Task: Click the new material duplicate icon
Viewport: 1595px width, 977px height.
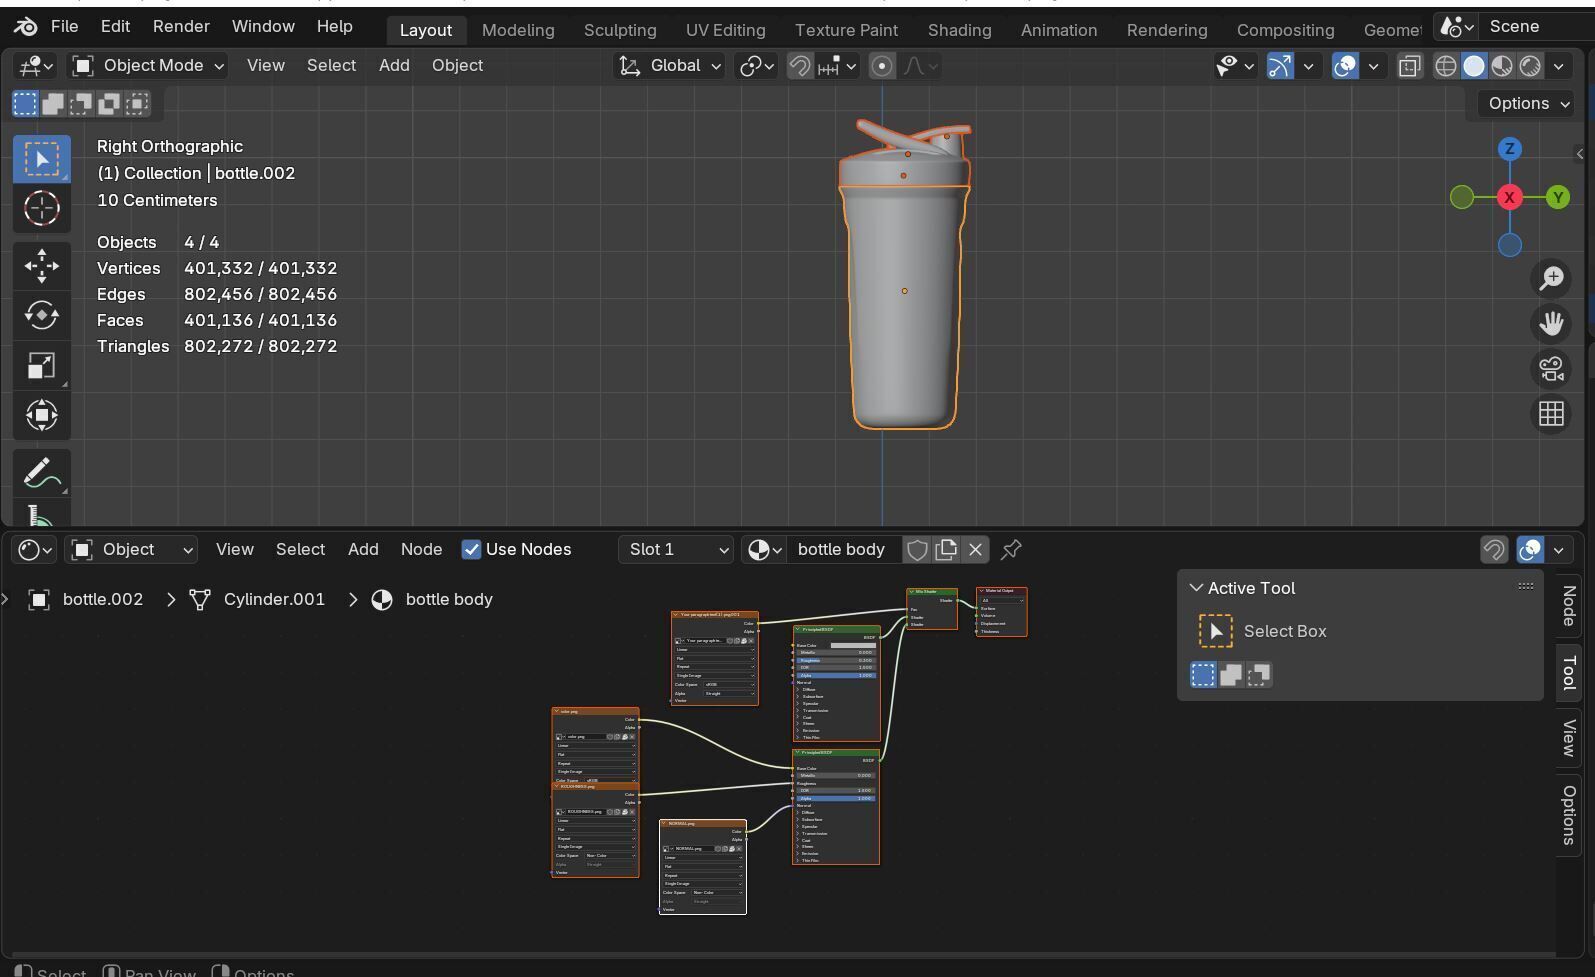Action: [946, 549]
